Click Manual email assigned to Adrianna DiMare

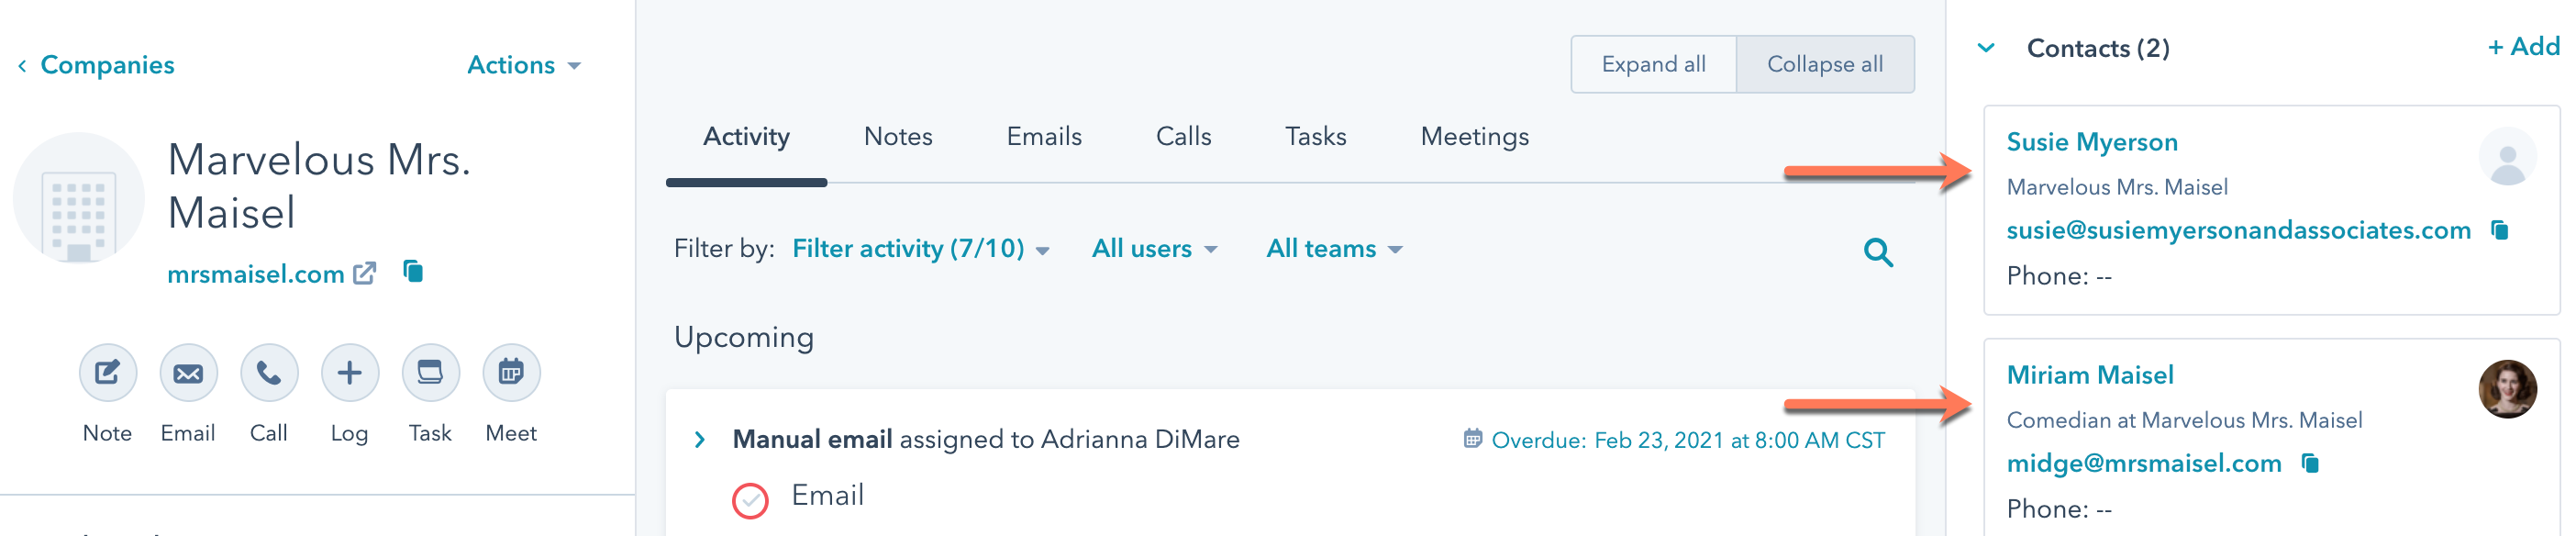tap(986, 439)
